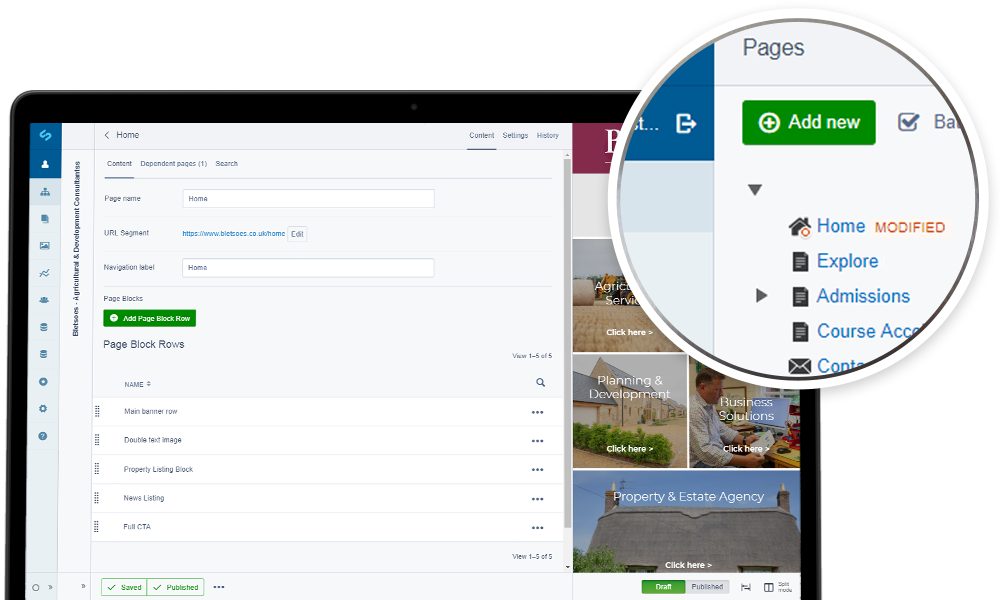
Task: Open the reports chart sidebar icon
Action: click(x=44, y=273)
